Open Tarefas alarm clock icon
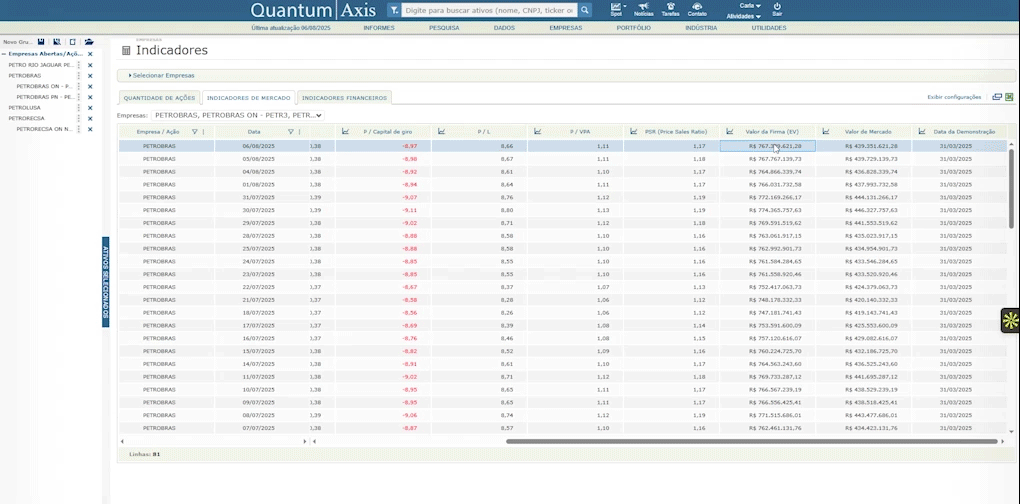This screenshot has width=1020, height=504. pyautogui.click(x=670, y=7)
